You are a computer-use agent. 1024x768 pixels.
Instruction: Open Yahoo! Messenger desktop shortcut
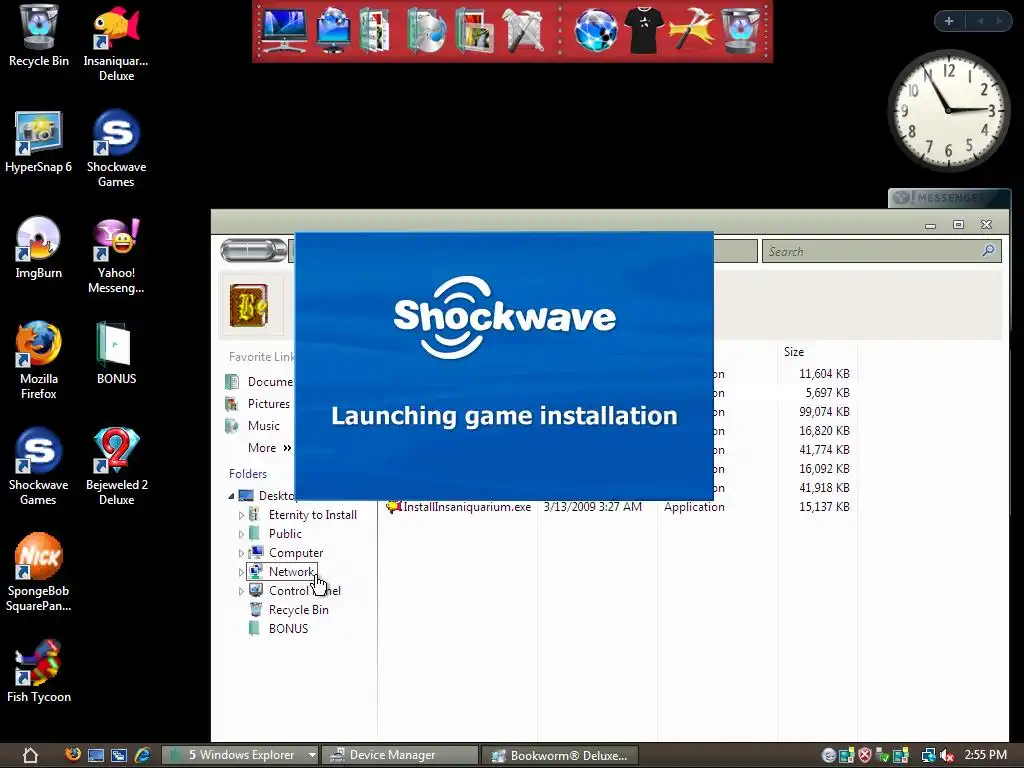point(116,256)
